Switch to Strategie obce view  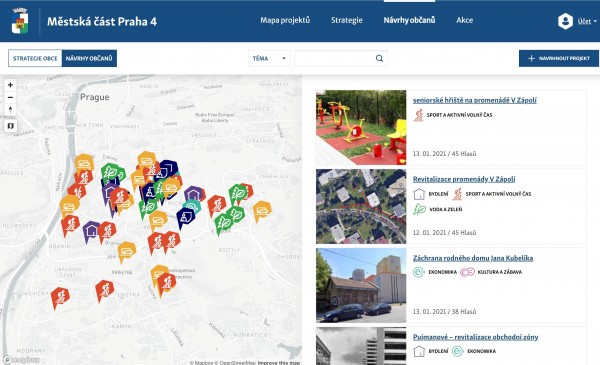click(x=35, y=59)
